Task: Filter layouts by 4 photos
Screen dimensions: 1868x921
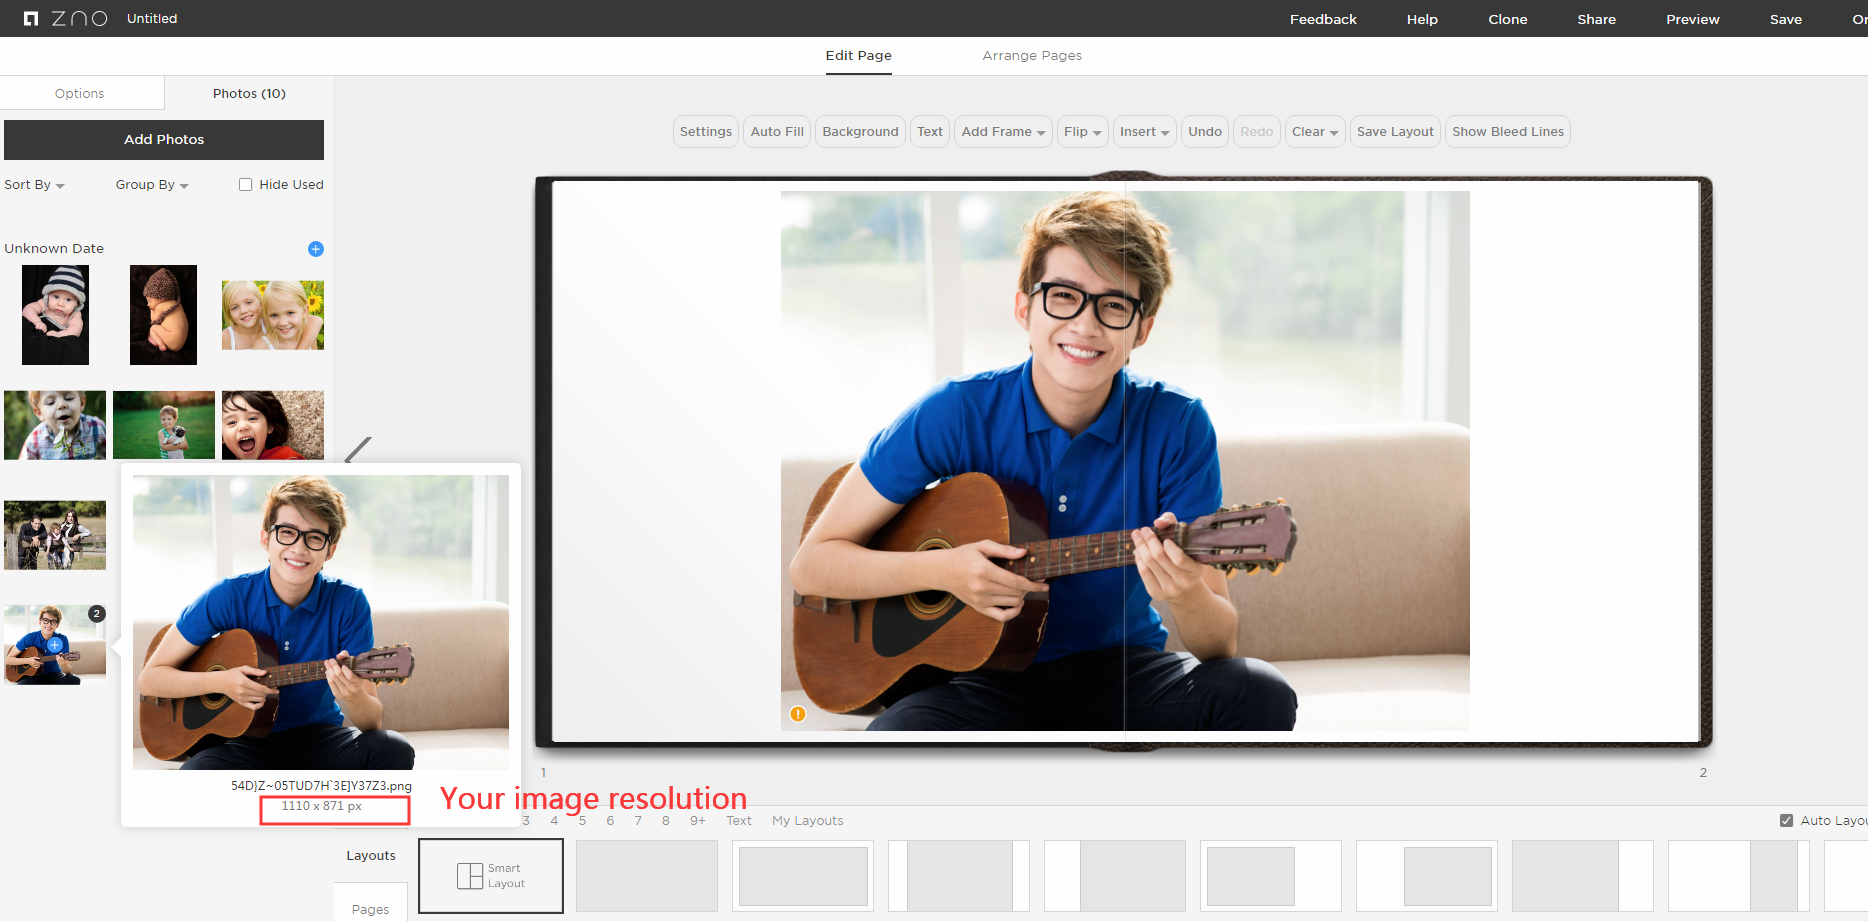Action: pyautogui.click(x=554, y=821)
